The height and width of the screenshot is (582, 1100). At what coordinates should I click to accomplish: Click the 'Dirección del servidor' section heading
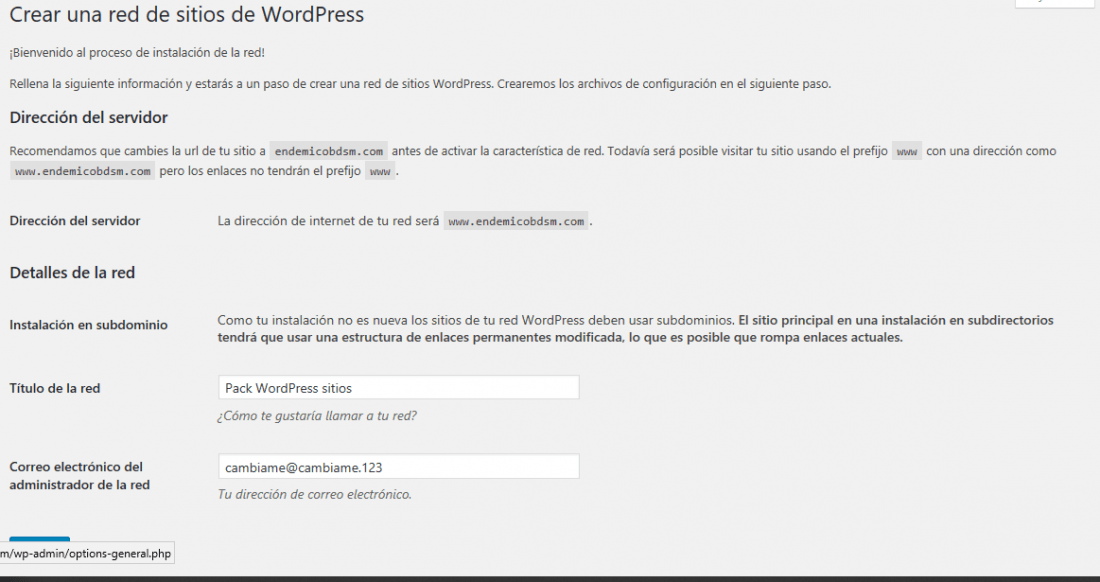click(x=88, y=117)
